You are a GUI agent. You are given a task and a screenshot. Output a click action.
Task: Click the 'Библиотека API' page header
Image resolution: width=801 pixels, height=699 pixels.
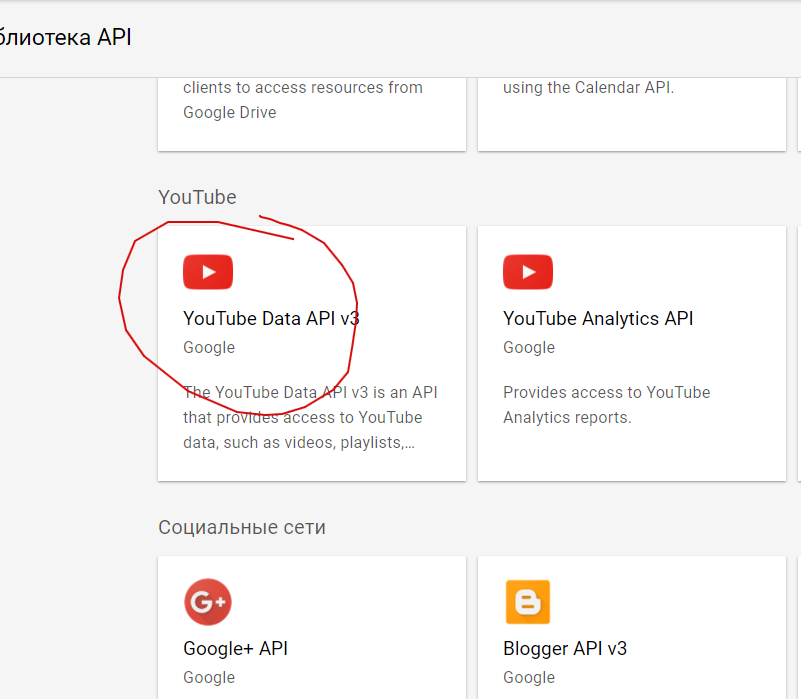coord(66,38)
